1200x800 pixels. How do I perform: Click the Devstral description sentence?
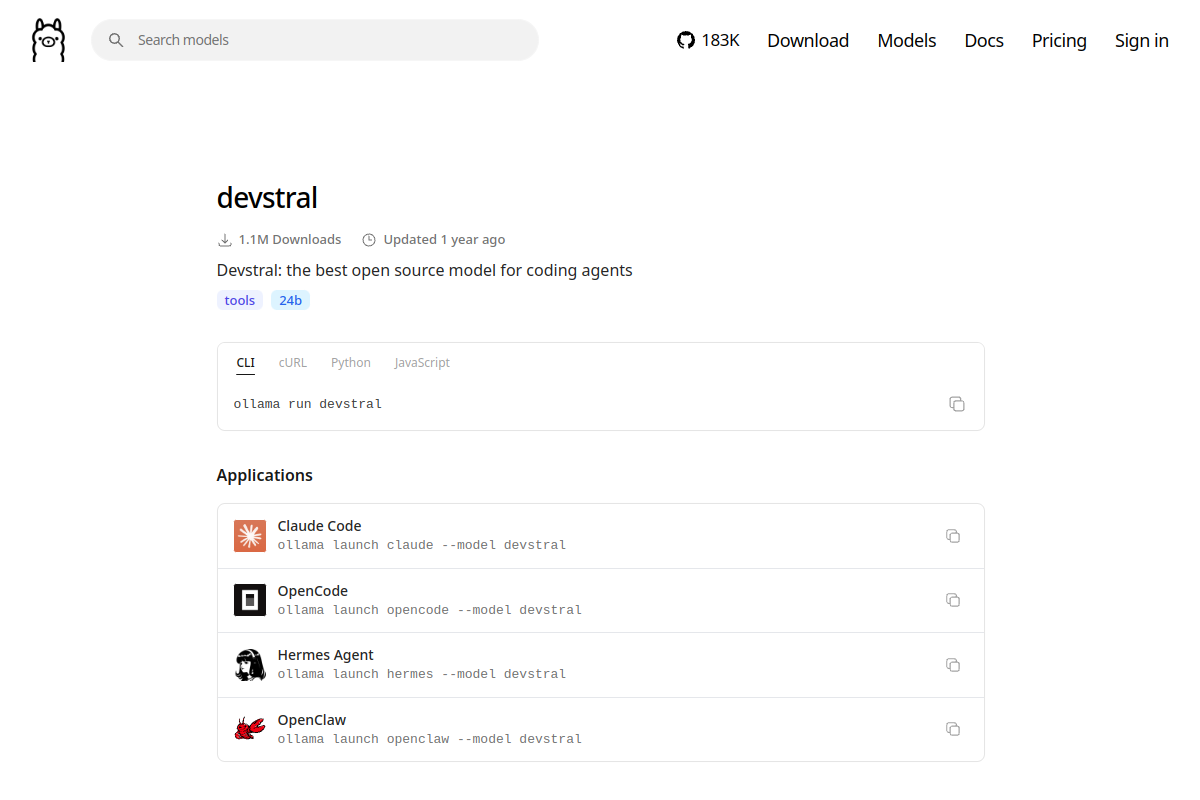[x=425, y=270]
